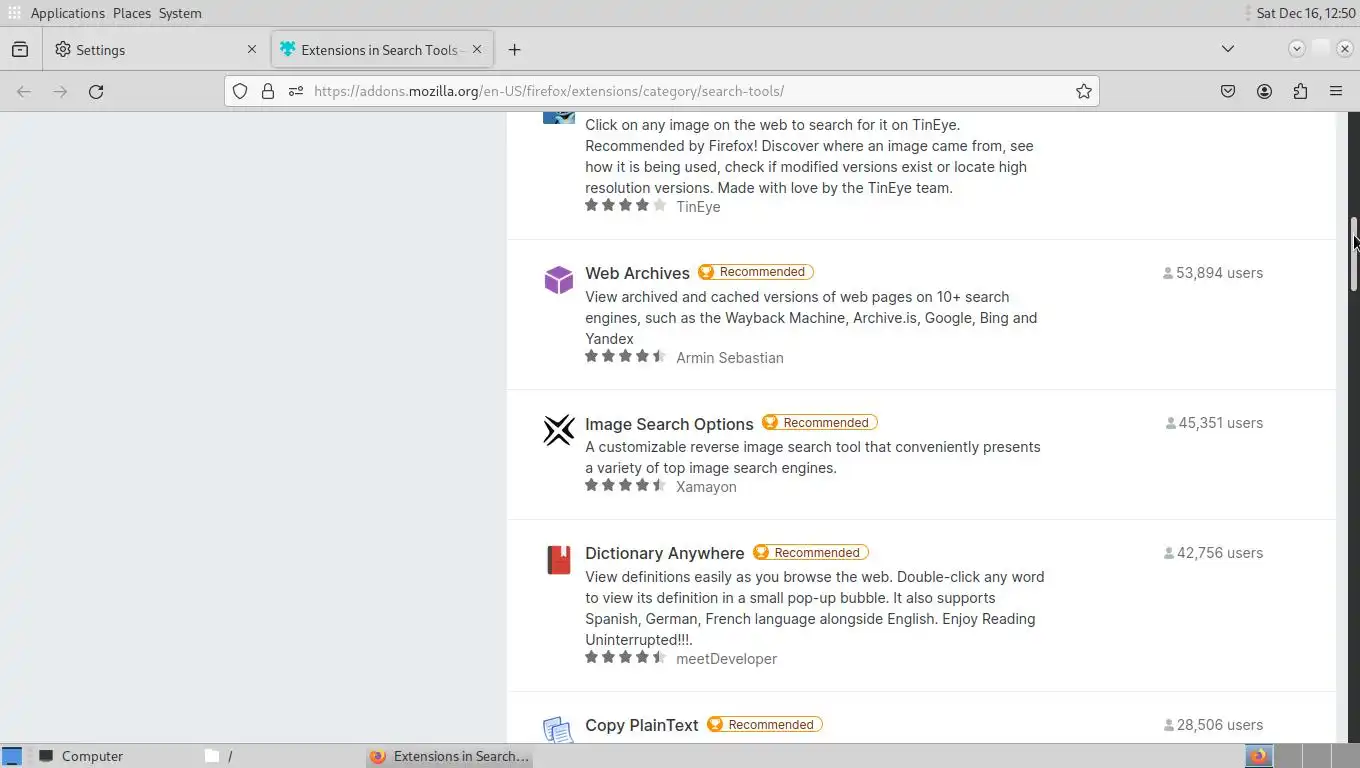This screenshot has height=768, width=1360.
Task: Click Recommended badge beside Web Archives
Action: click(756, 272)
